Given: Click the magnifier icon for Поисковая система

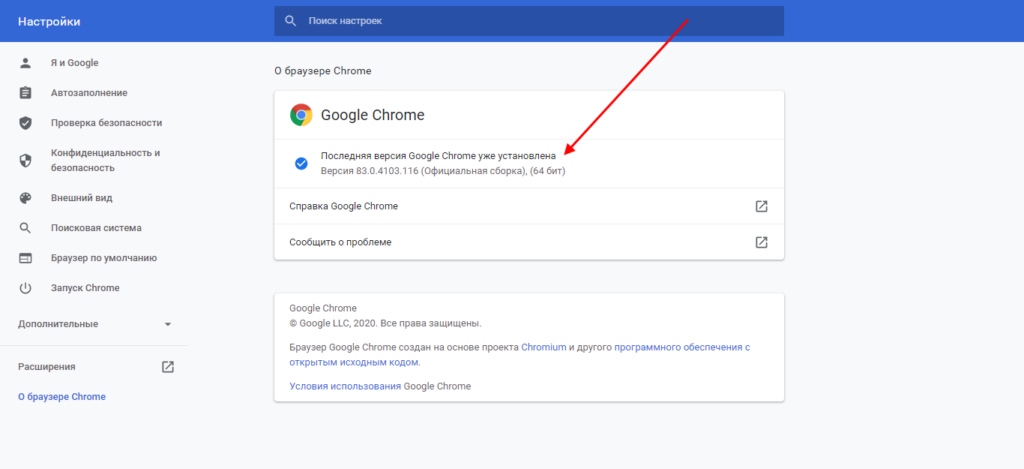Looking at the screenshot, I should click(x=26, y=228).
